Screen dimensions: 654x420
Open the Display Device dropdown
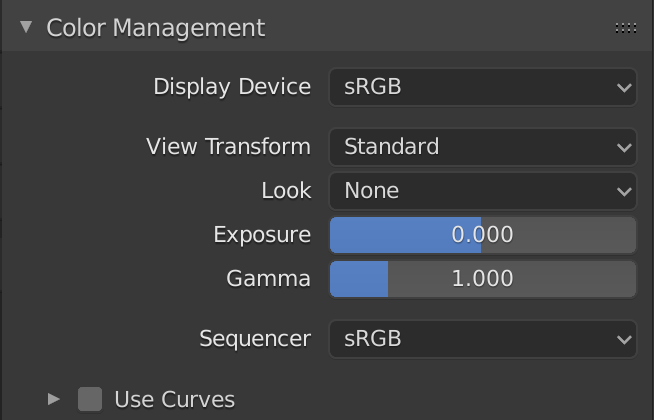tap(470, 87)
